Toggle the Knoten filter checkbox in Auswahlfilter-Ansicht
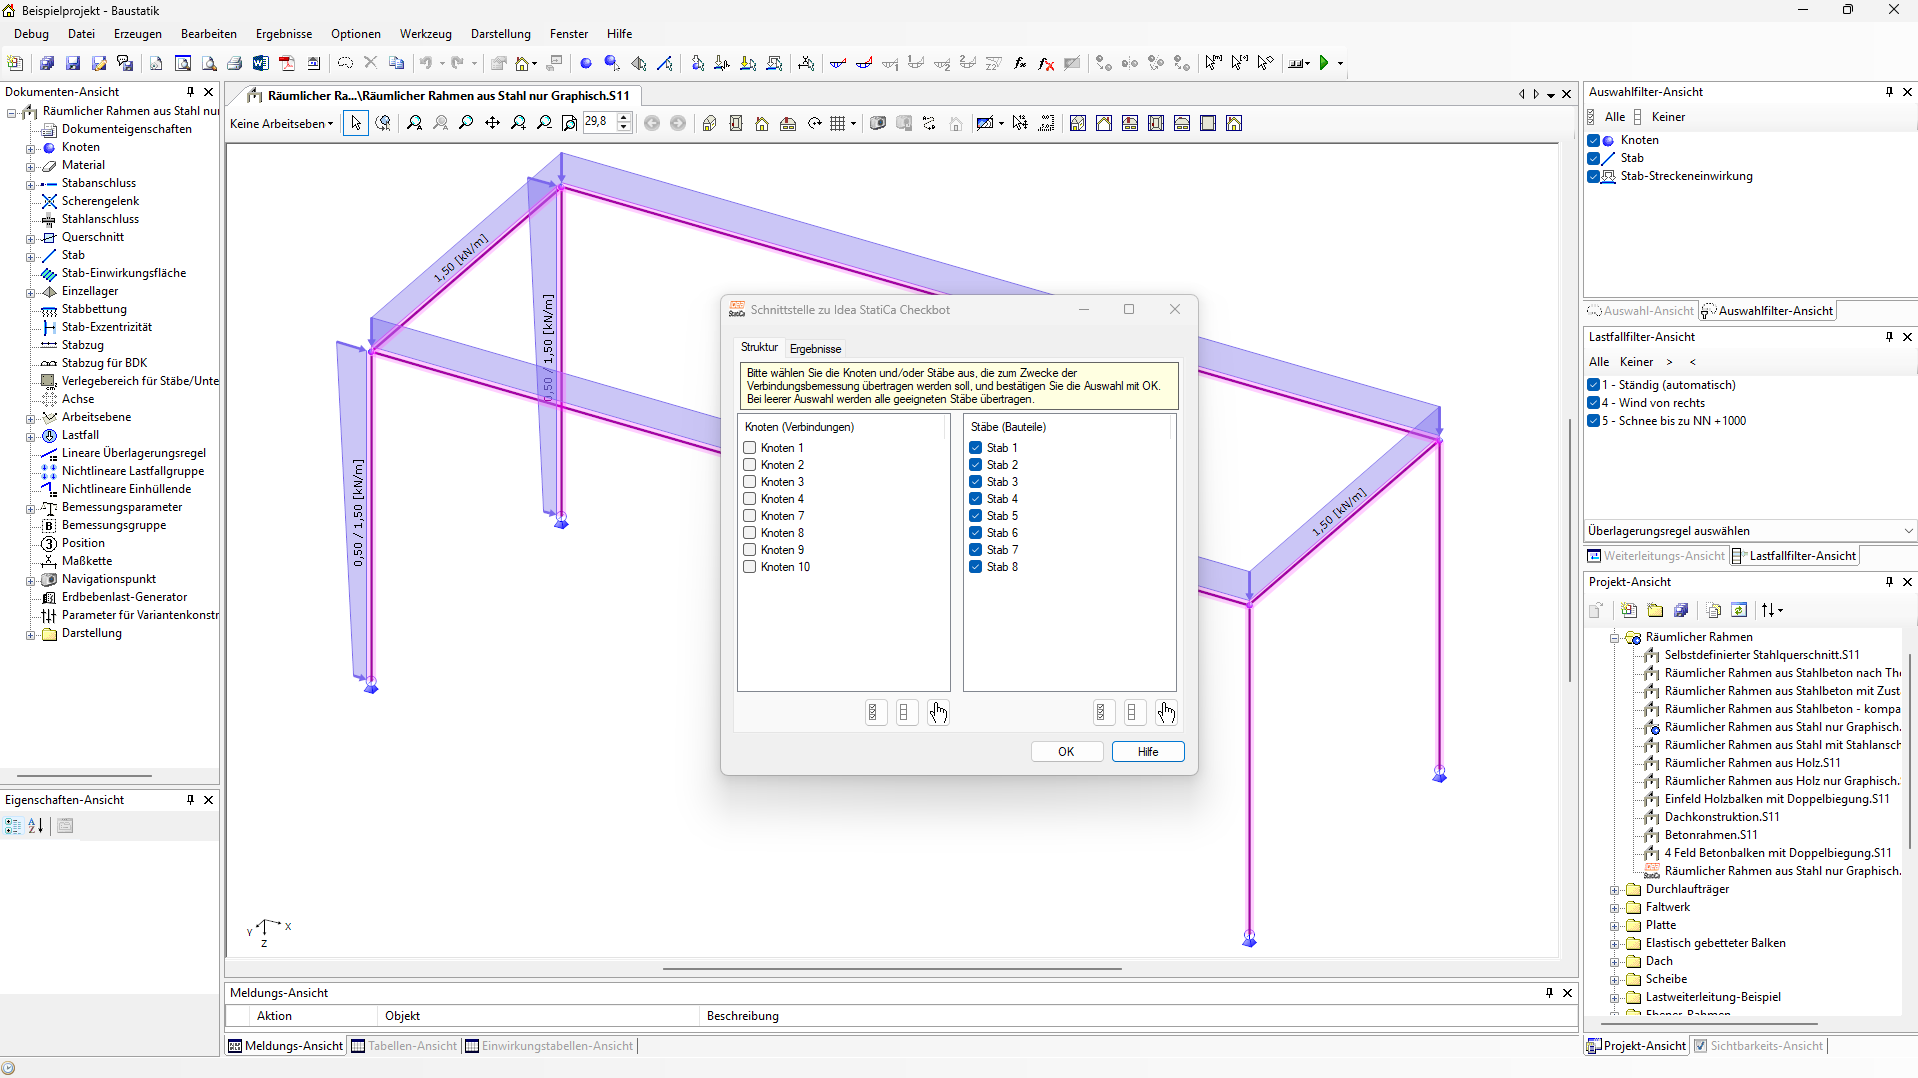 pos(1593,140)
